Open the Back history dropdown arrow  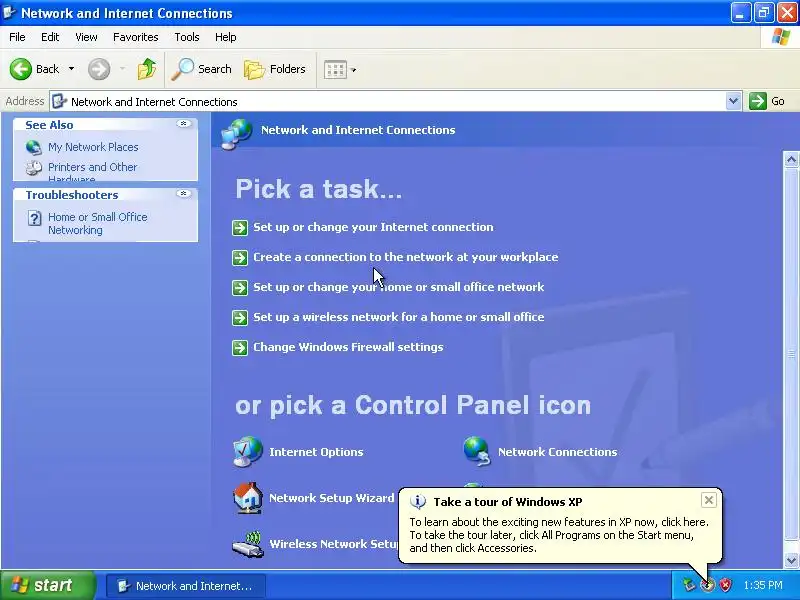71,68
